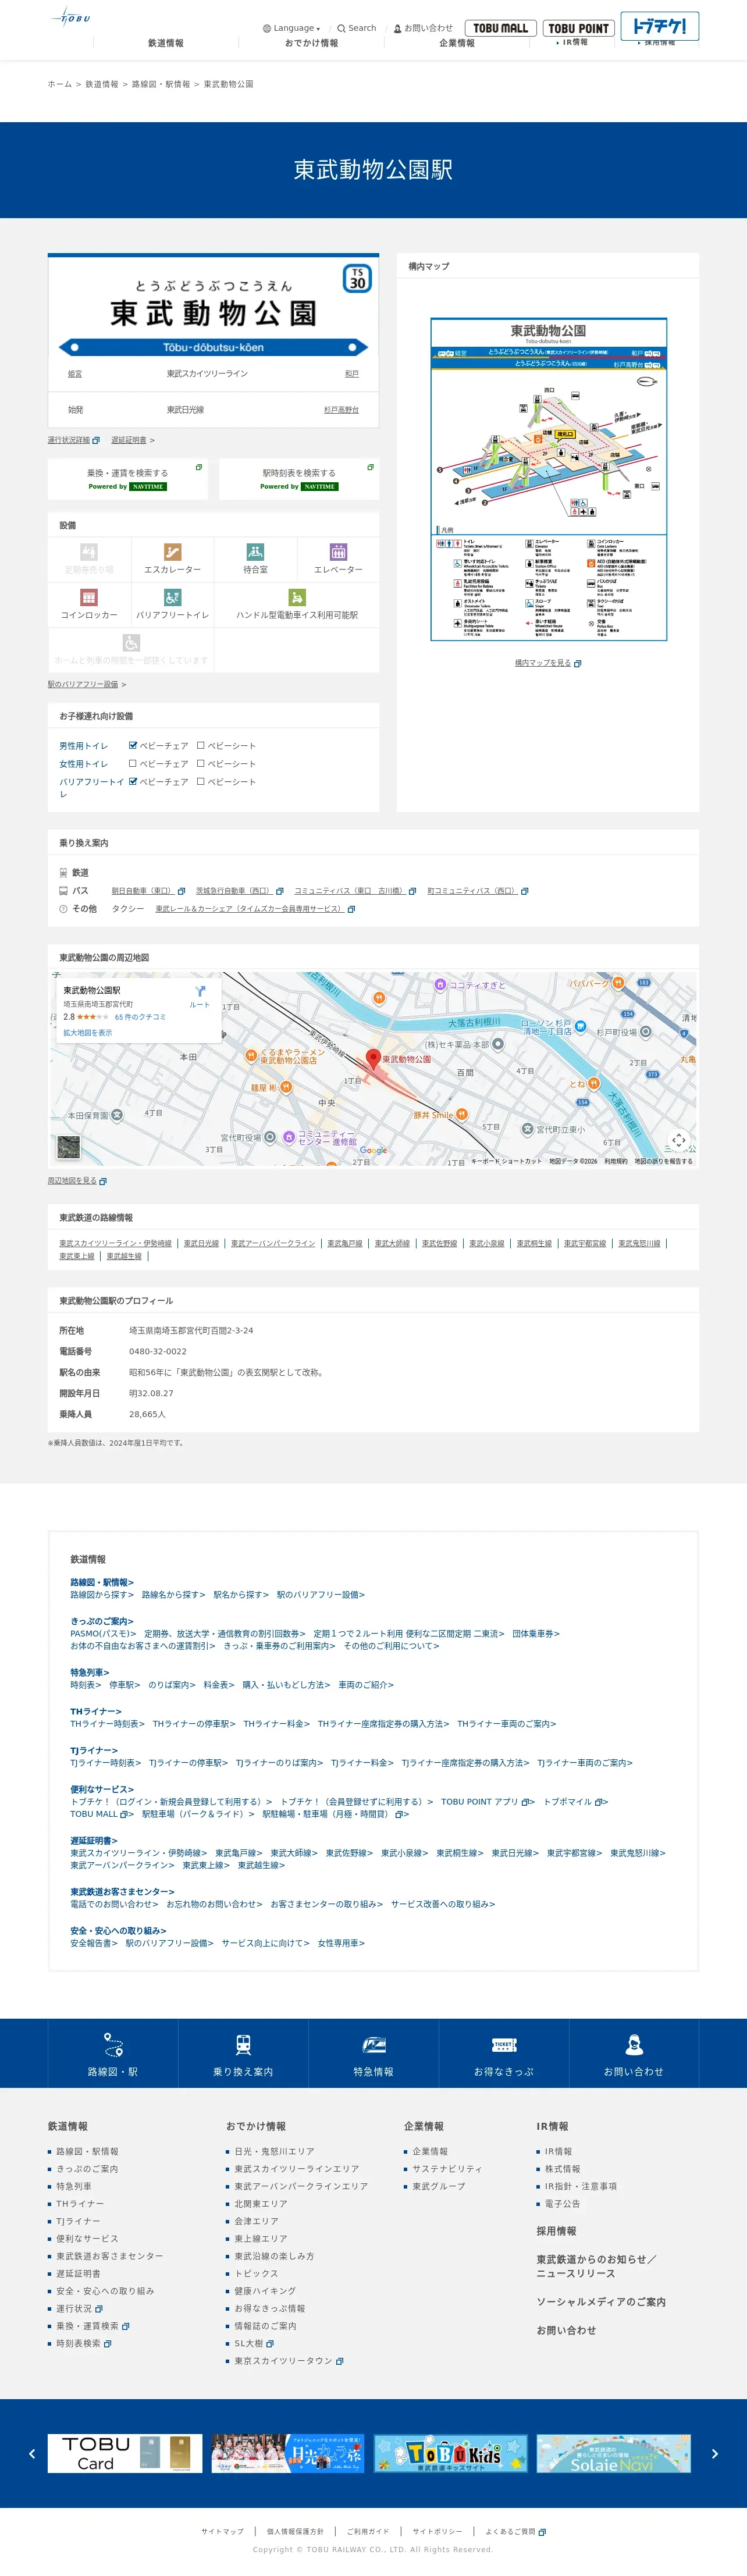Open the station 構内マップ image
The height and width of the screenshot is (2576, 747).
pyautogui.click(x=549, y=479)
